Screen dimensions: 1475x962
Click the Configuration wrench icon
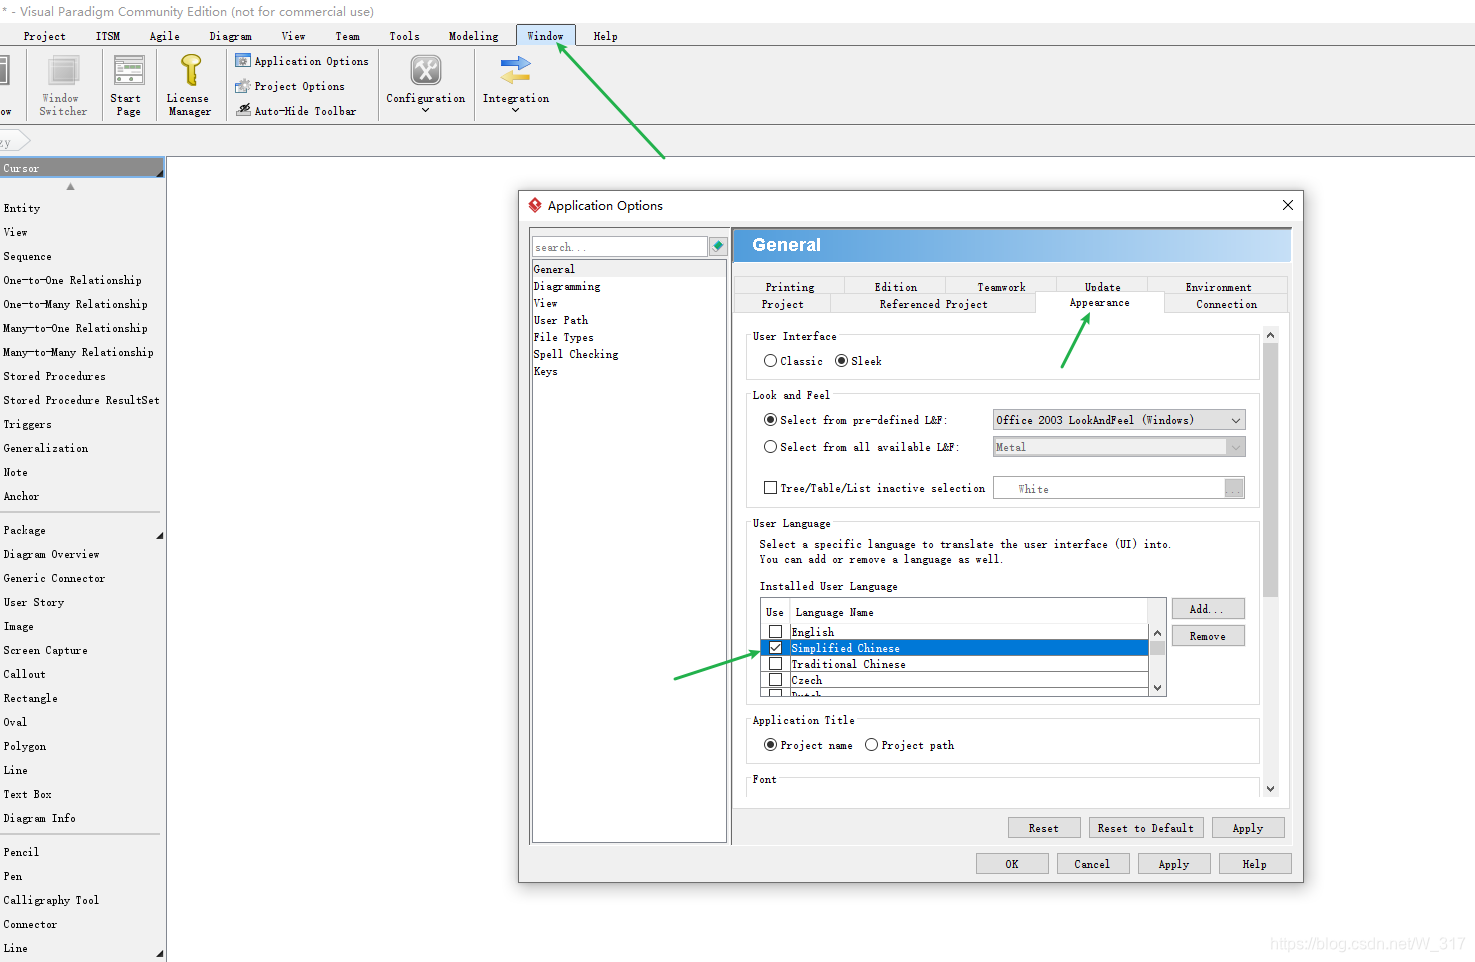coord(426,70)
